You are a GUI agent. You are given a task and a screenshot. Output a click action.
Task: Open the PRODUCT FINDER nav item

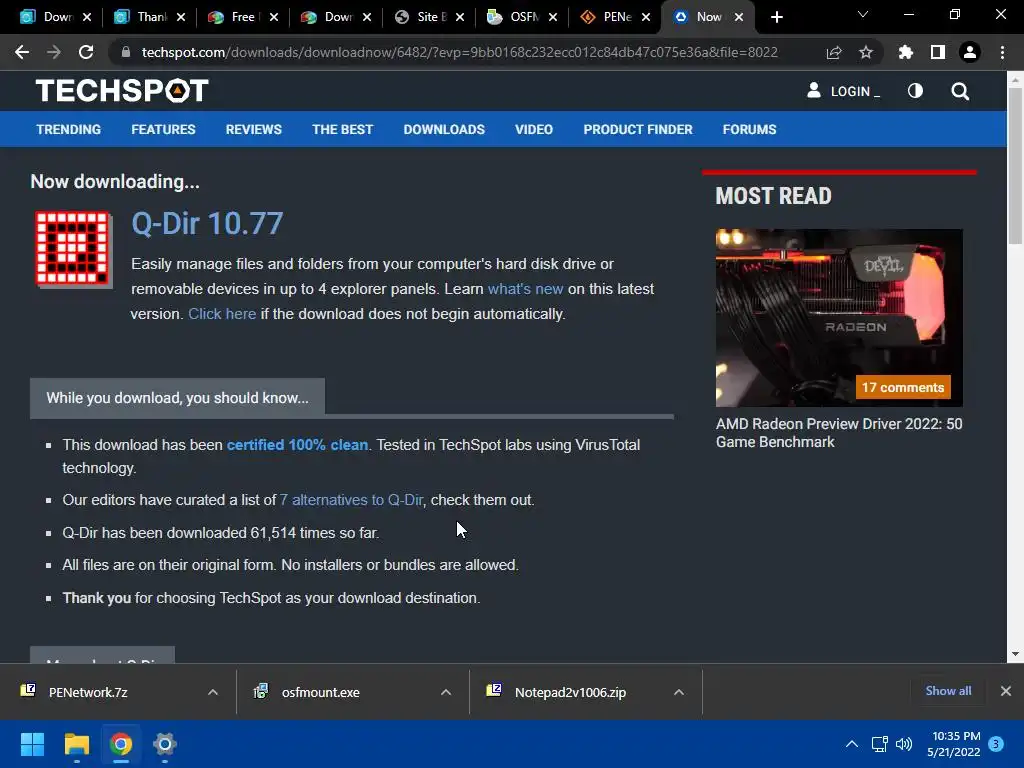pos(638,129)
